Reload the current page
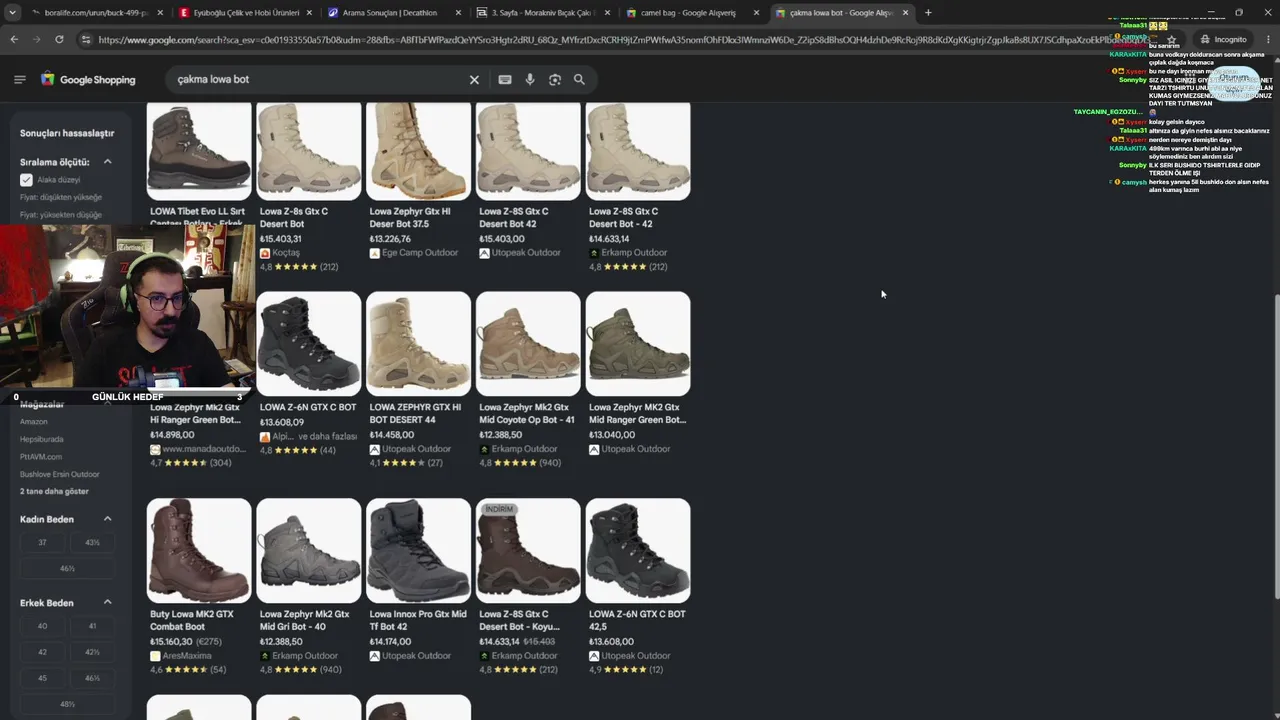This screenshot has height=720, width=1280. pos(59,39)
